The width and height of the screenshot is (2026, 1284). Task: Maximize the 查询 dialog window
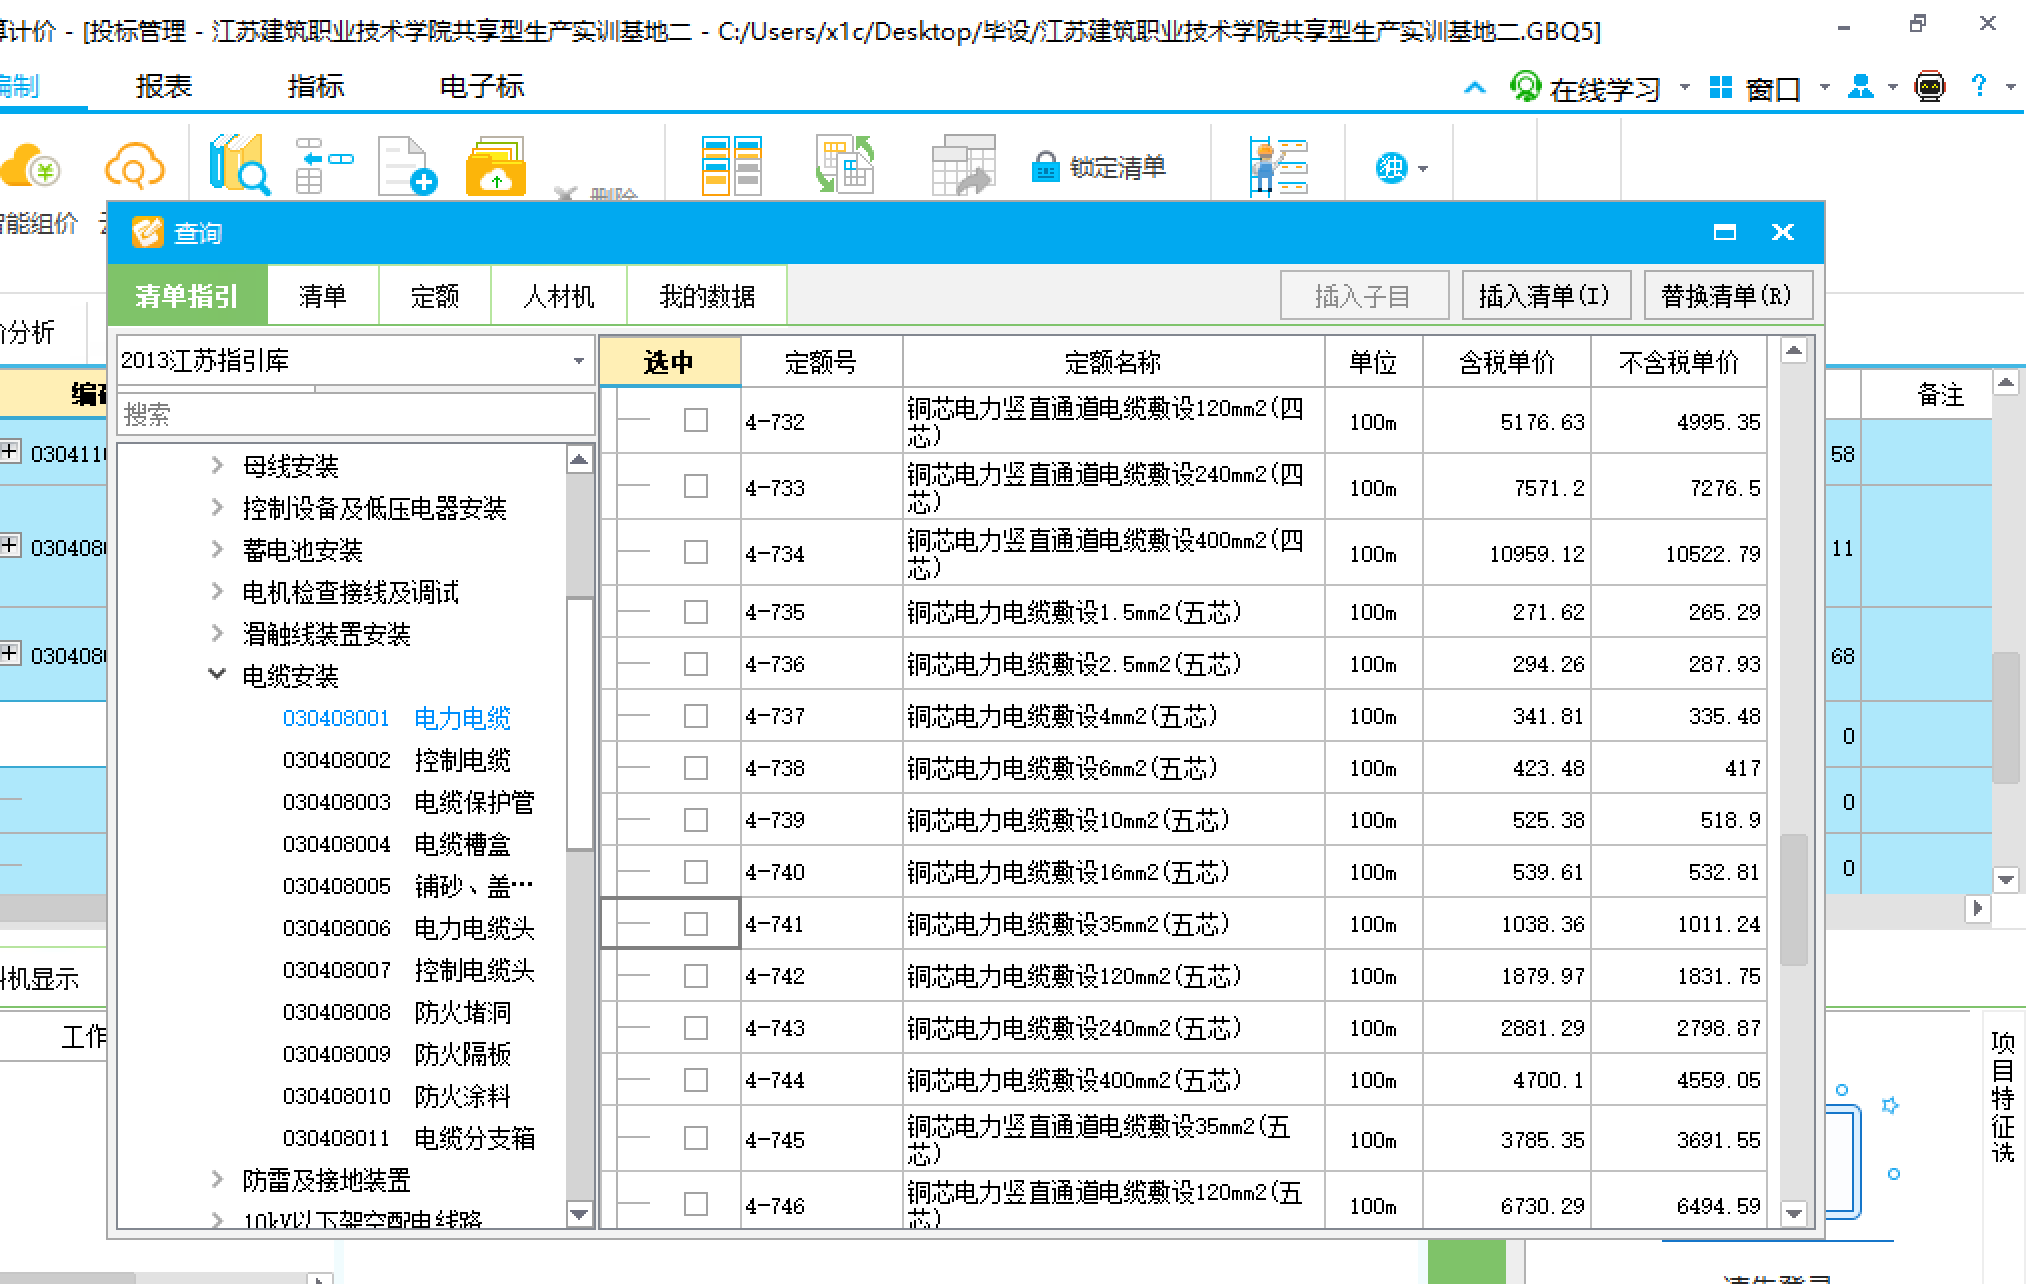1724,233
